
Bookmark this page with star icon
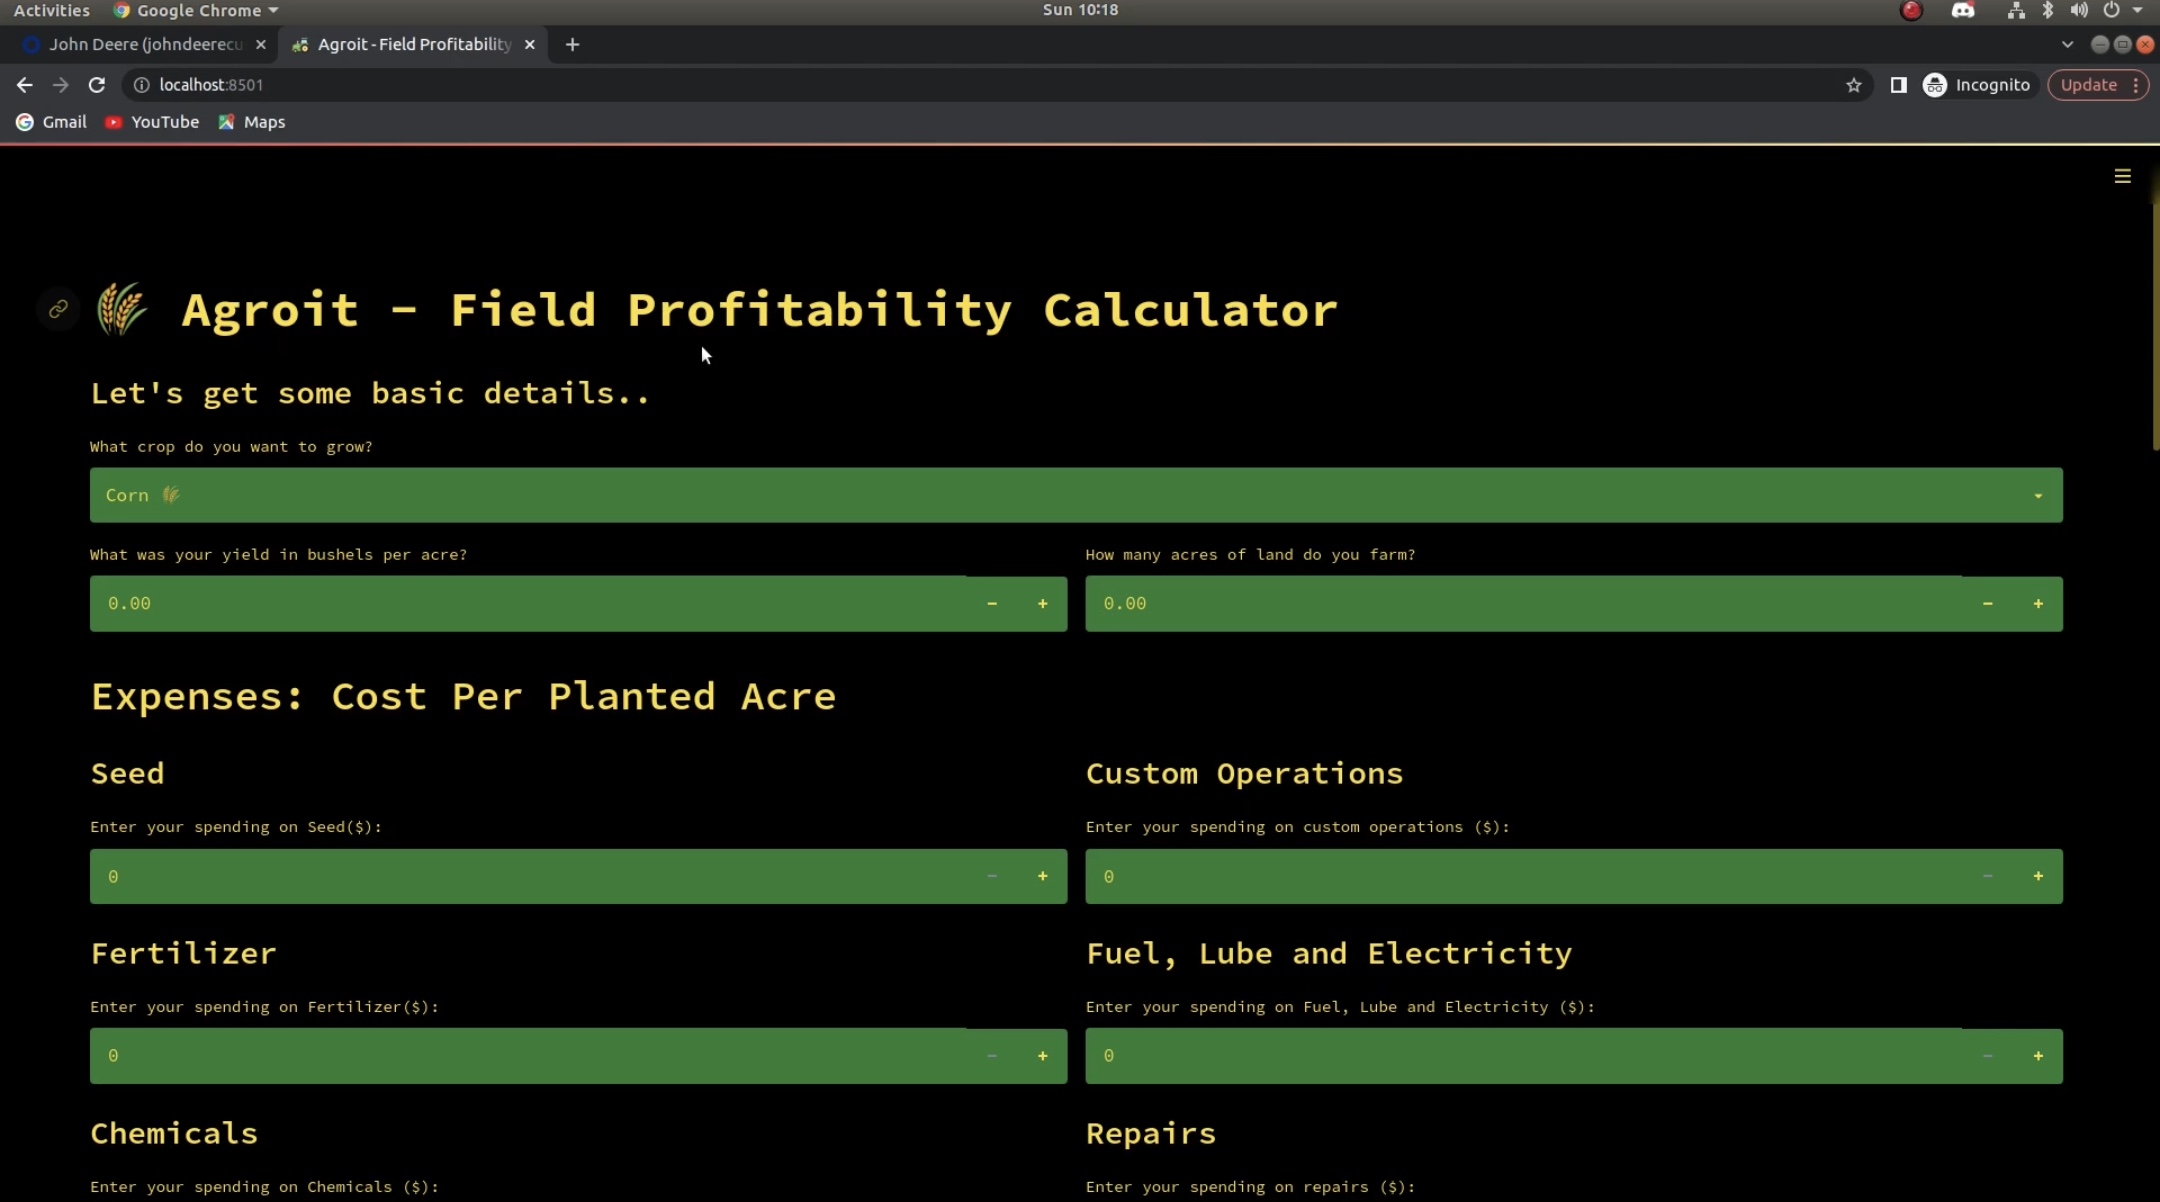click(x=1853, y=85)
